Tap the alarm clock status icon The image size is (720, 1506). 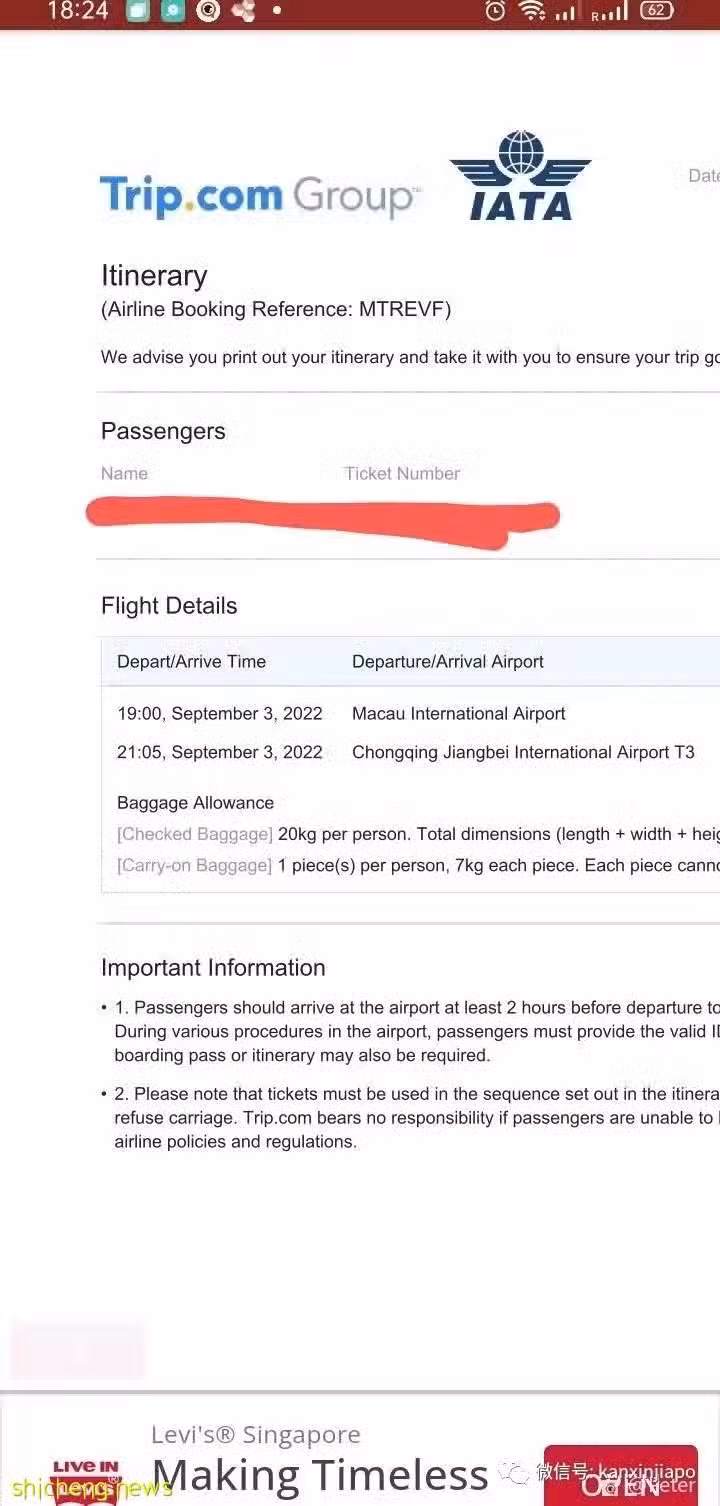pyautogui.click(x=495, y=12)
